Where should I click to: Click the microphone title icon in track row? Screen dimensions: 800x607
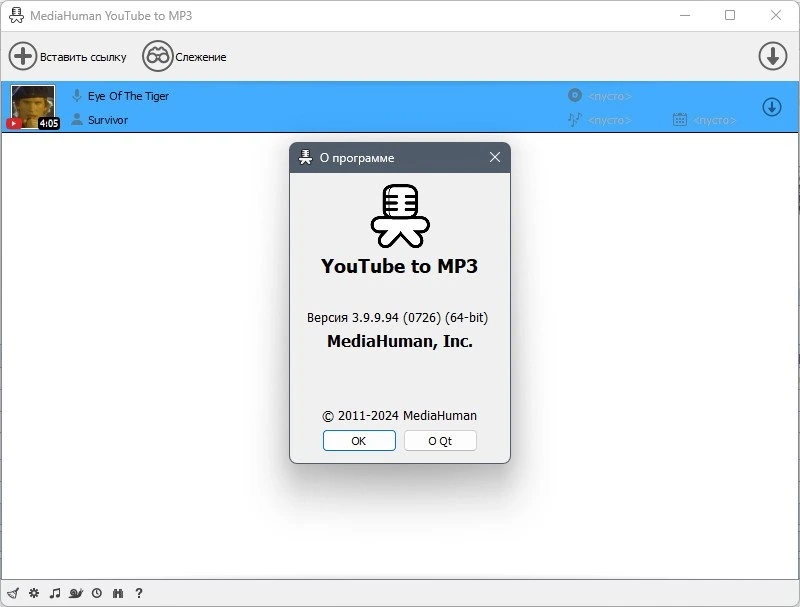(77, 95)
